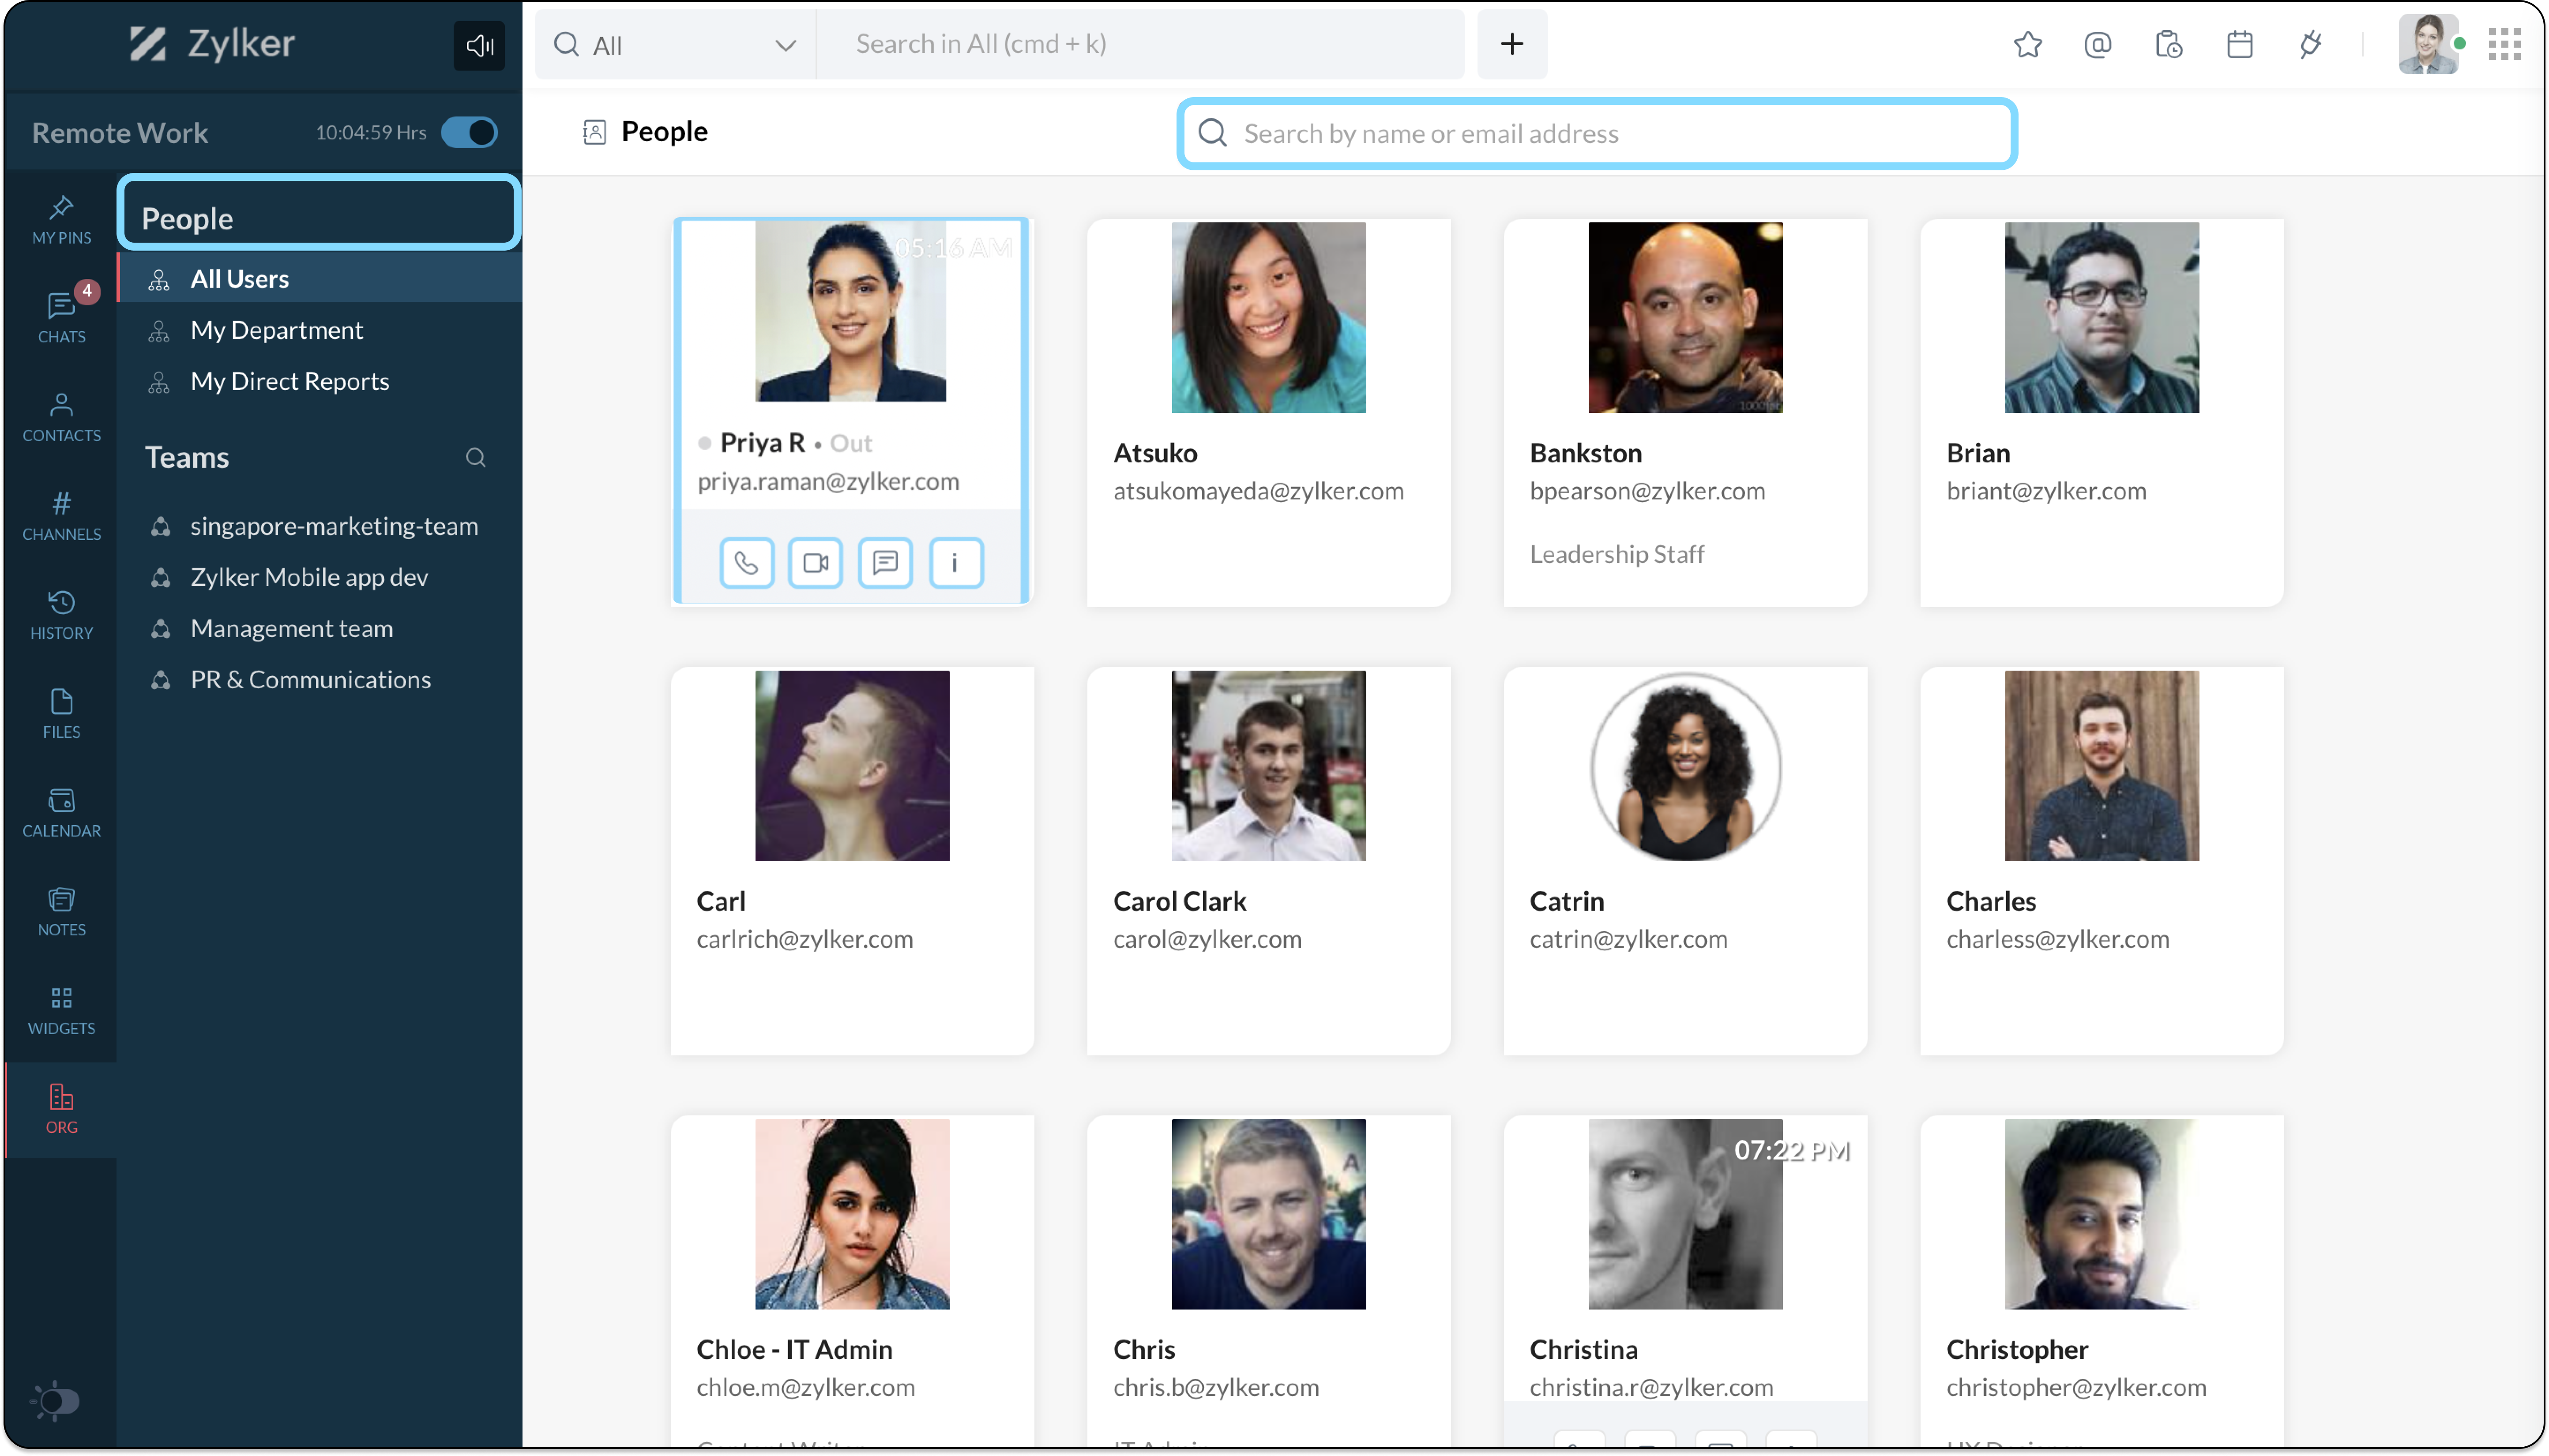The image size is (2549, 1456).
Task: Open the singapore-marketing-team team
Action: point(334,526)
